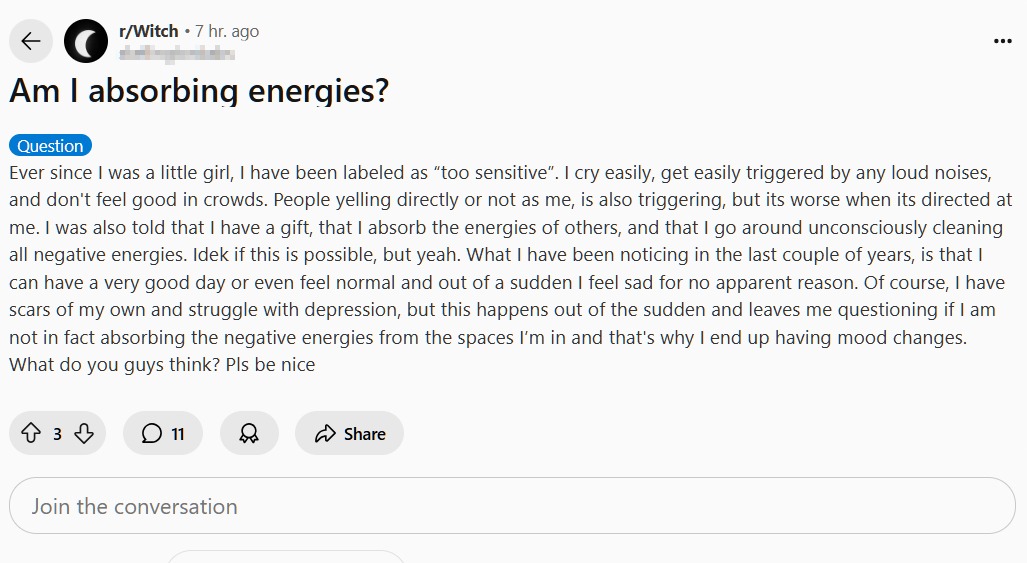The image size is (1027, 563).
Task: Click in the 'Join the conversation' field
Action: 512,506
